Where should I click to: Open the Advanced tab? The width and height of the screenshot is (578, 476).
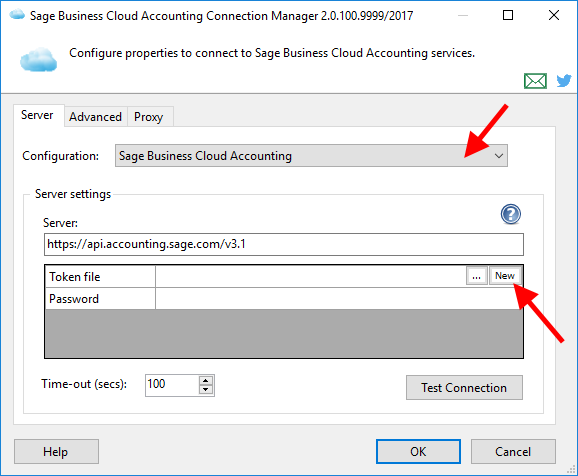tap(95, 117)
